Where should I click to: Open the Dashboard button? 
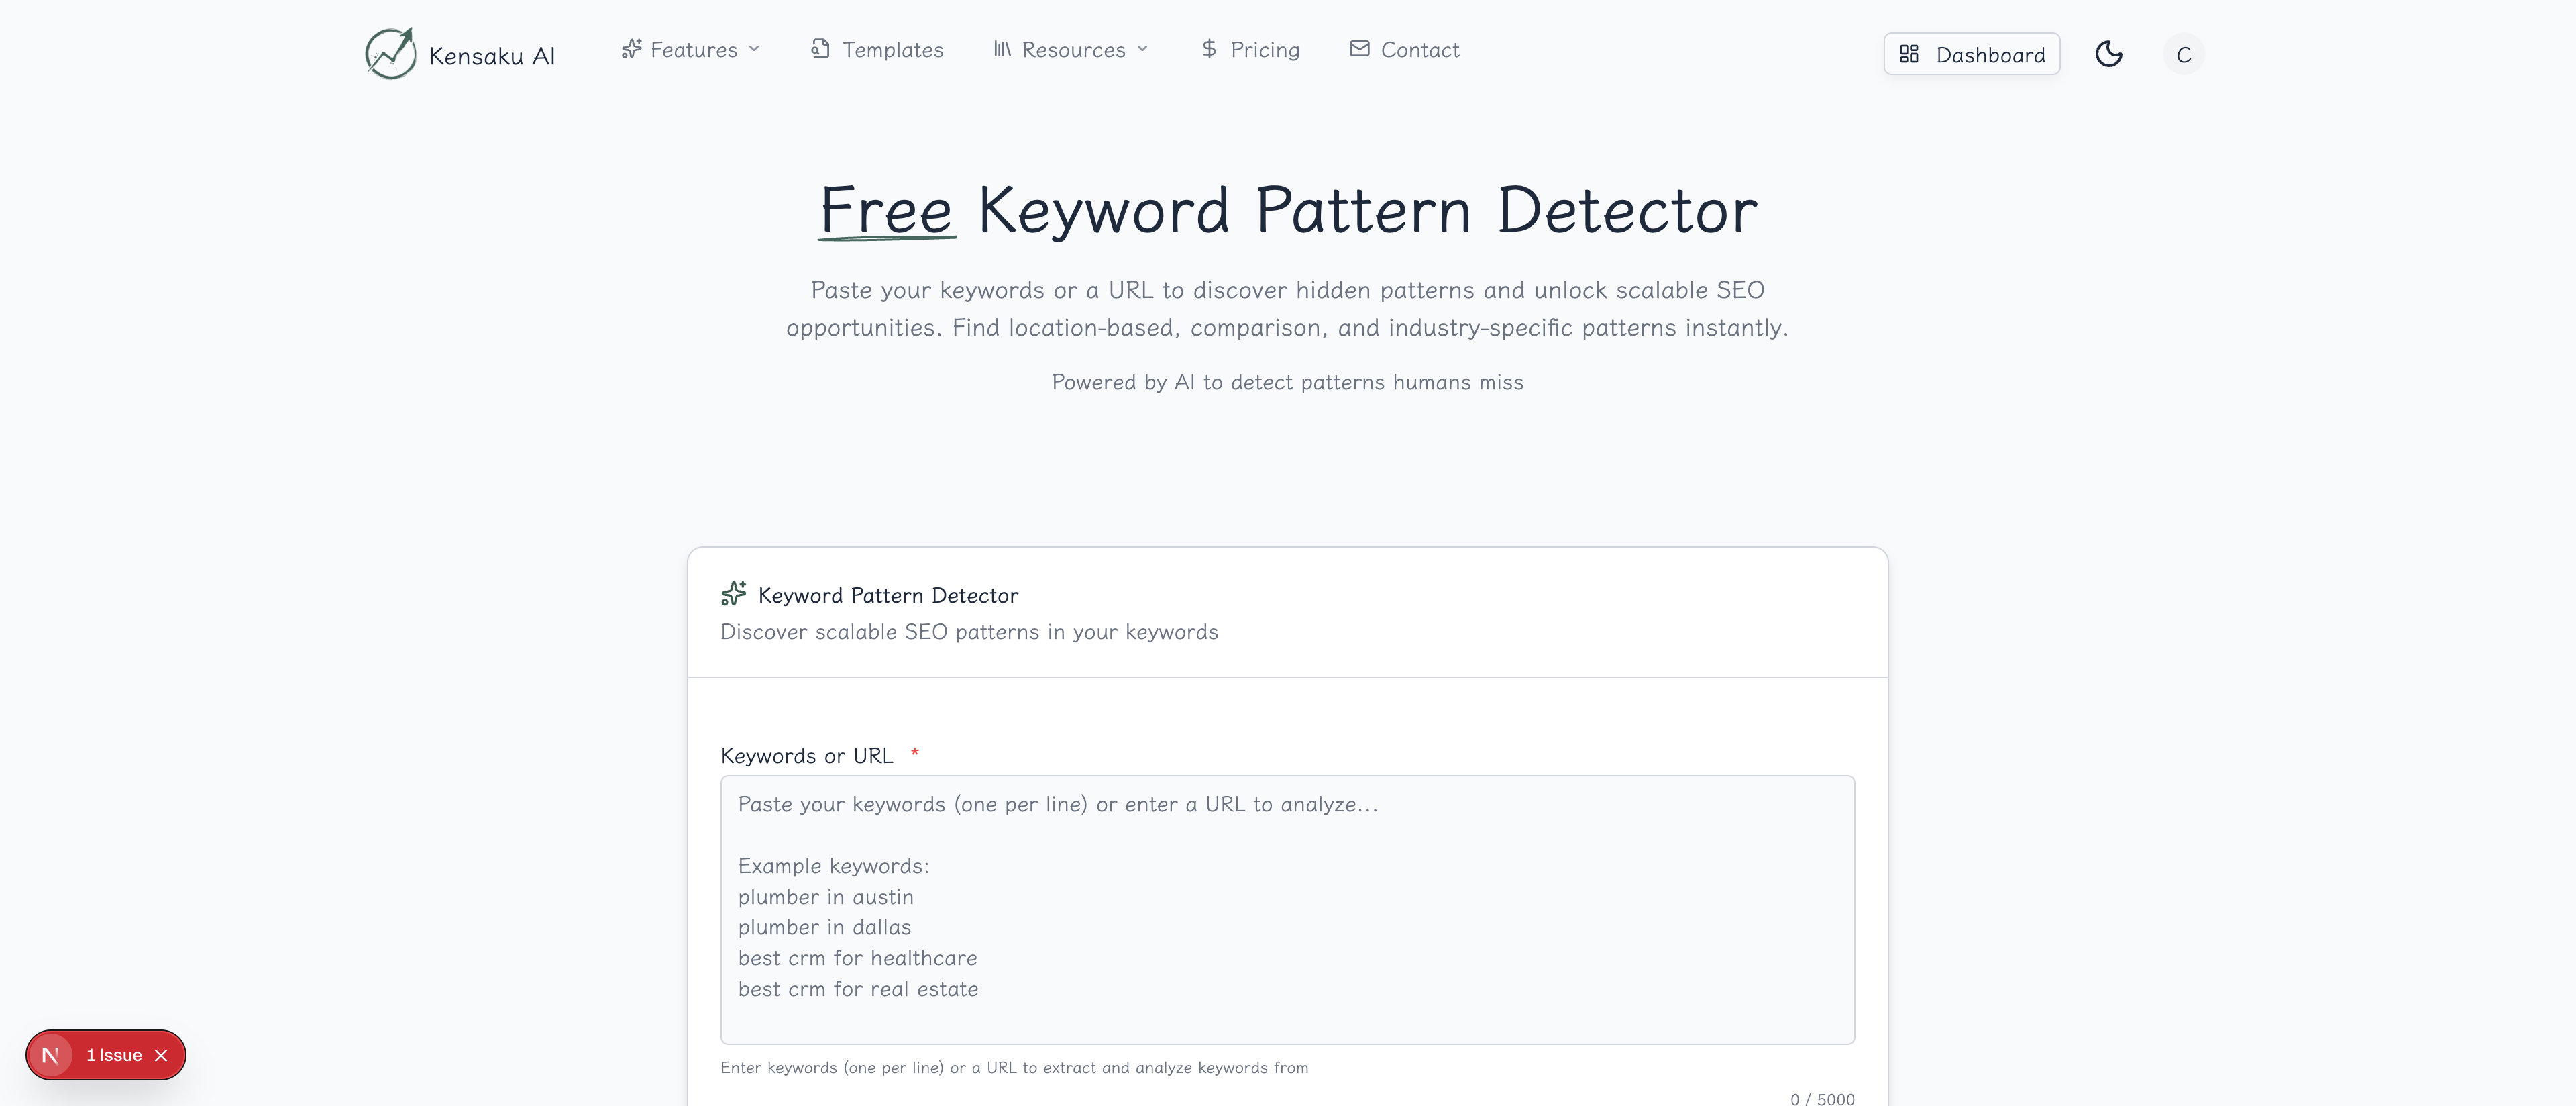tap(1989, 55)
